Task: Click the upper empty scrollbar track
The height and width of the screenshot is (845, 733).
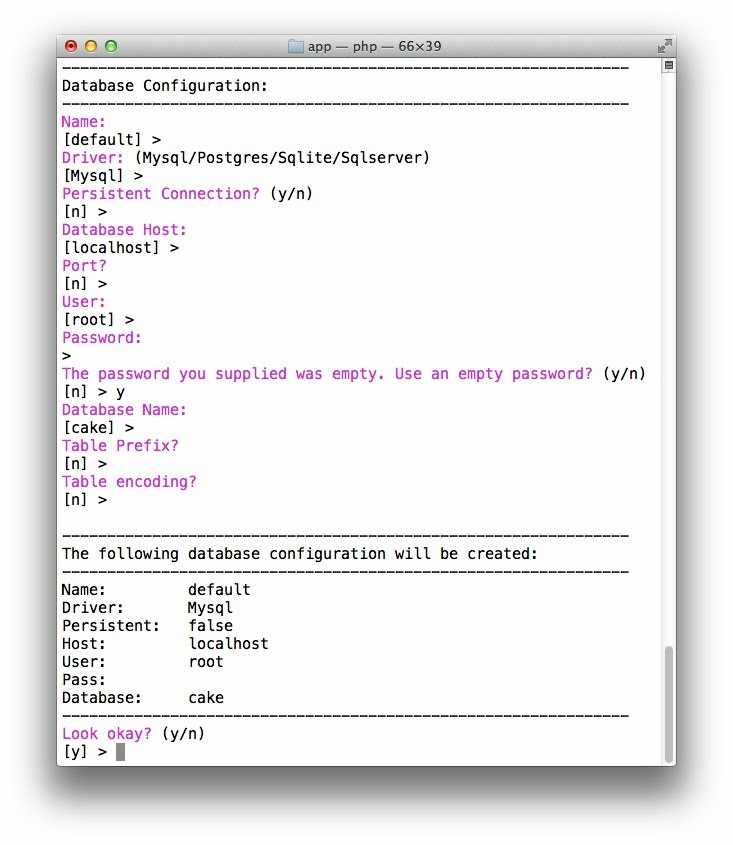Action: point(669,350)
